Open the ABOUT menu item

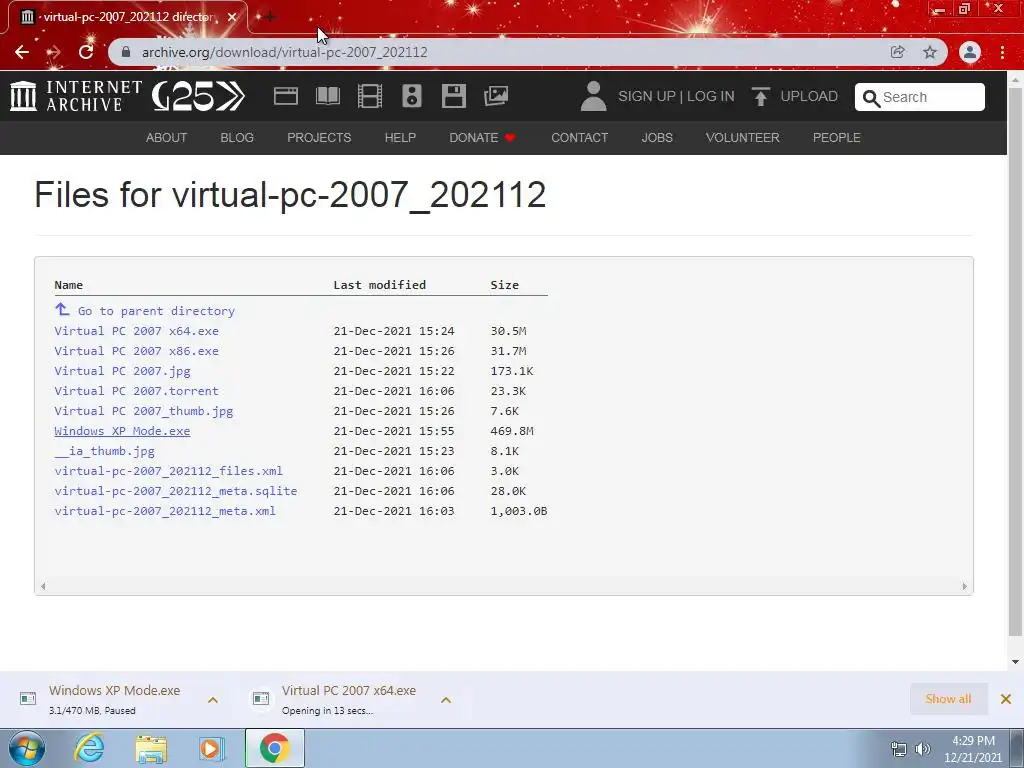167,138
